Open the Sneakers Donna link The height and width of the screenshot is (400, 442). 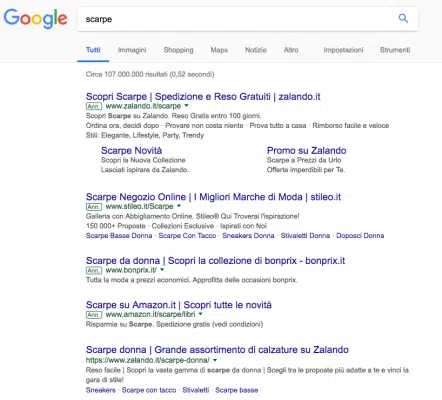(248, 236)
